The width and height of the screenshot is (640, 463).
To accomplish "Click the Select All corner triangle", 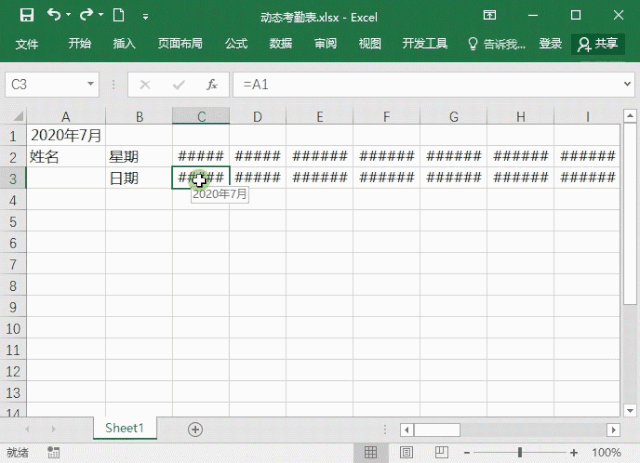I will pyautogui.click(x=18, y=117).
